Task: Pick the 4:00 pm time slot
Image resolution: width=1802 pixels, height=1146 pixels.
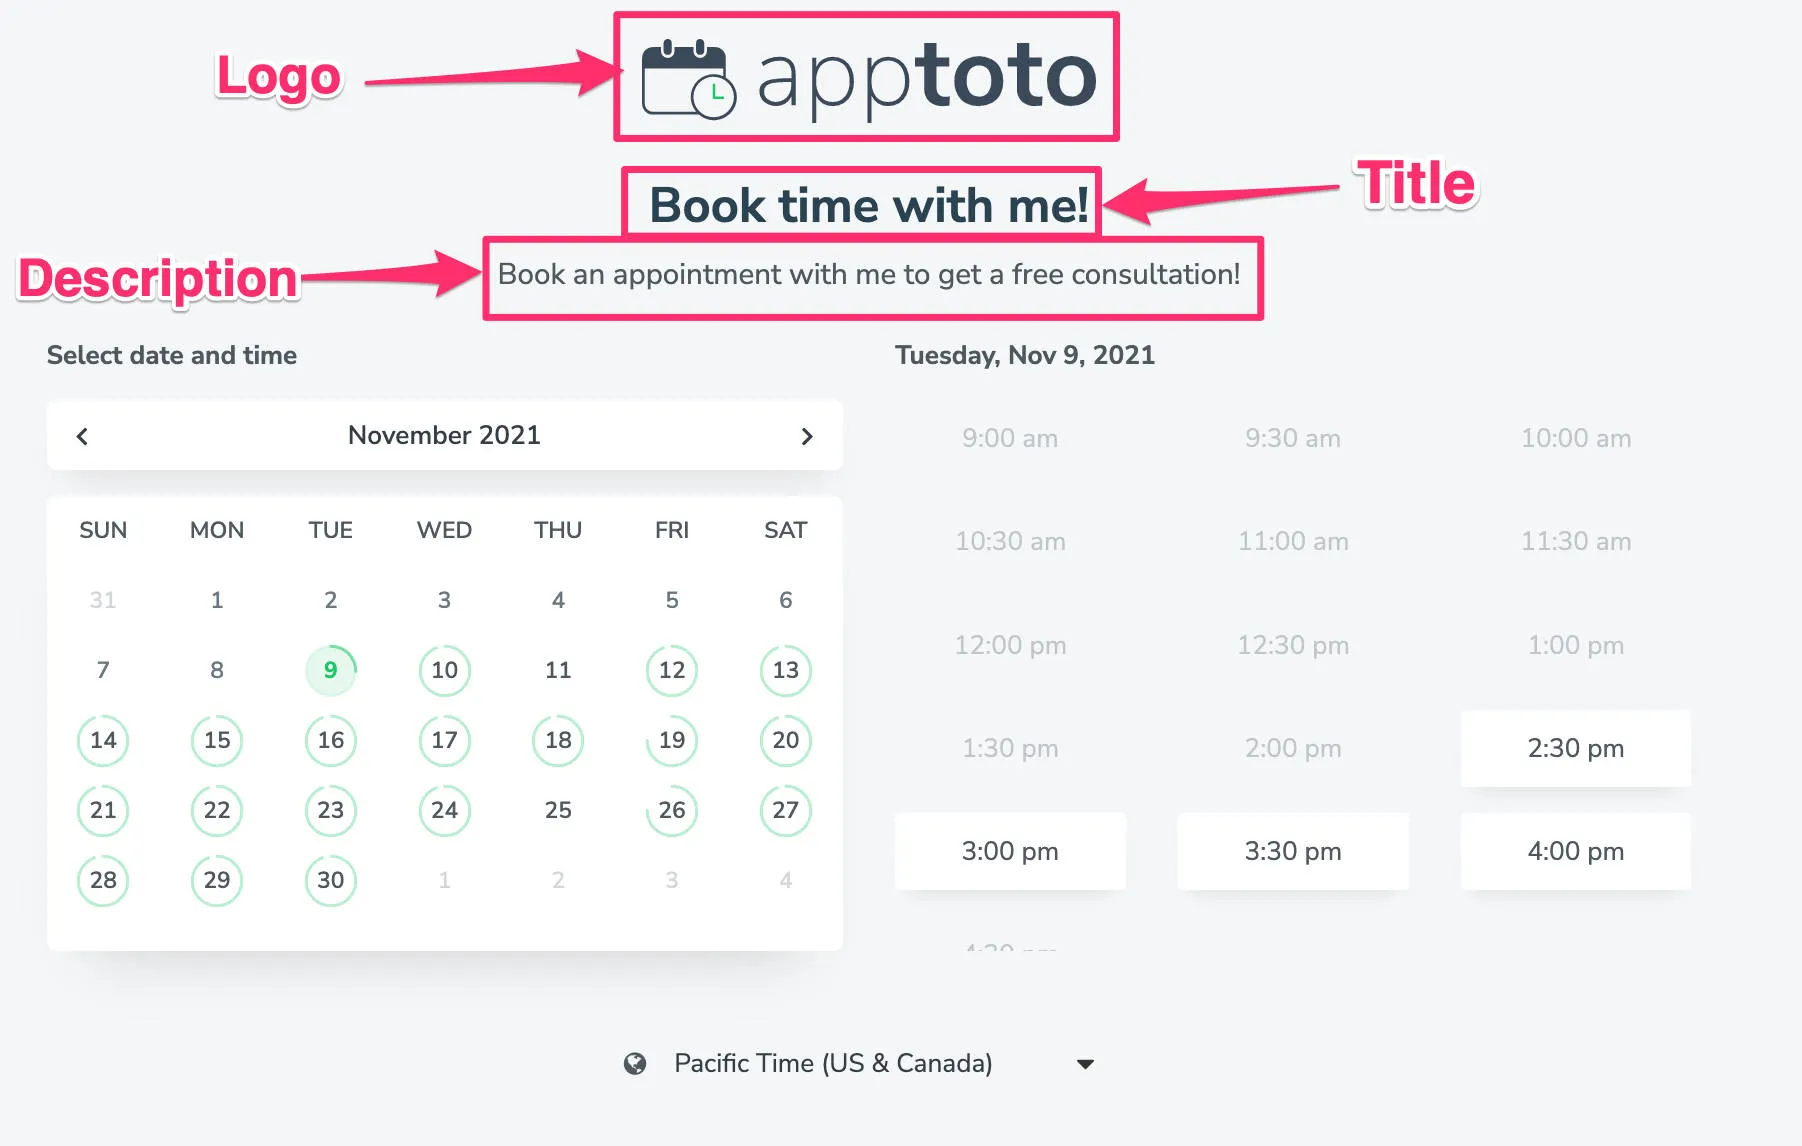Action: click(1575, 851)
